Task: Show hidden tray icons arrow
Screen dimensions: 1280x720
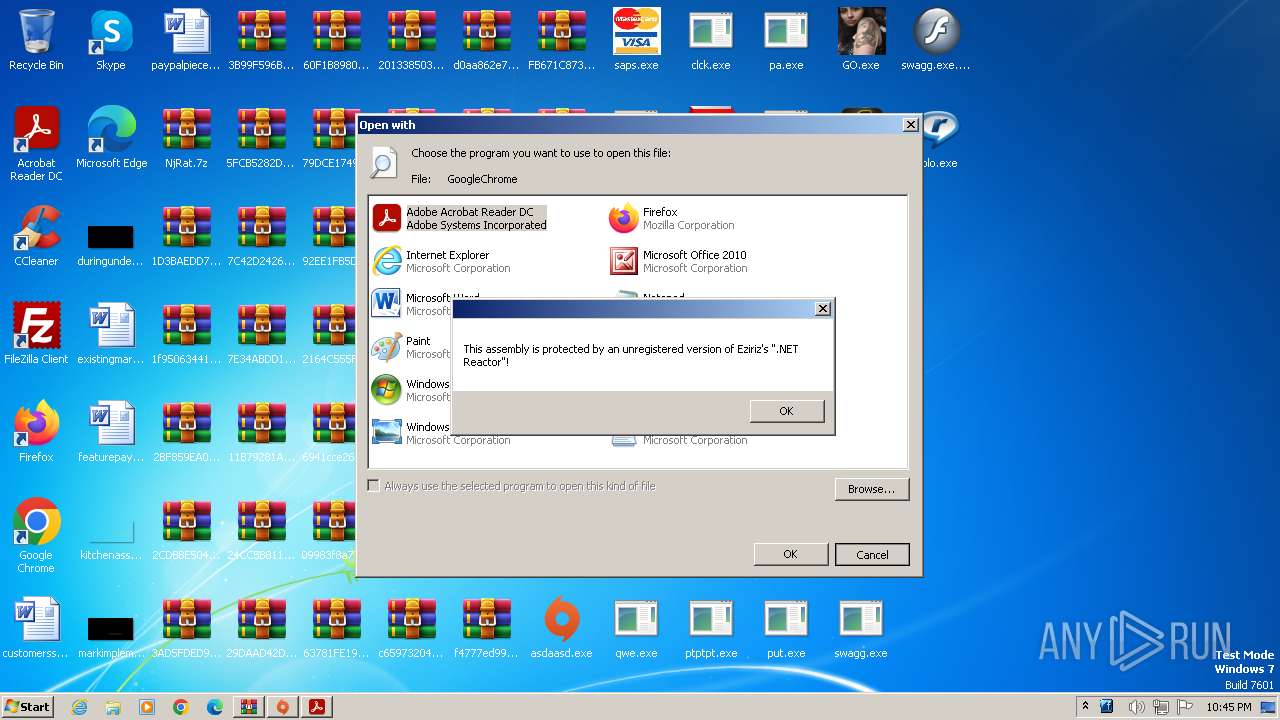Action: pos(1085,706)
